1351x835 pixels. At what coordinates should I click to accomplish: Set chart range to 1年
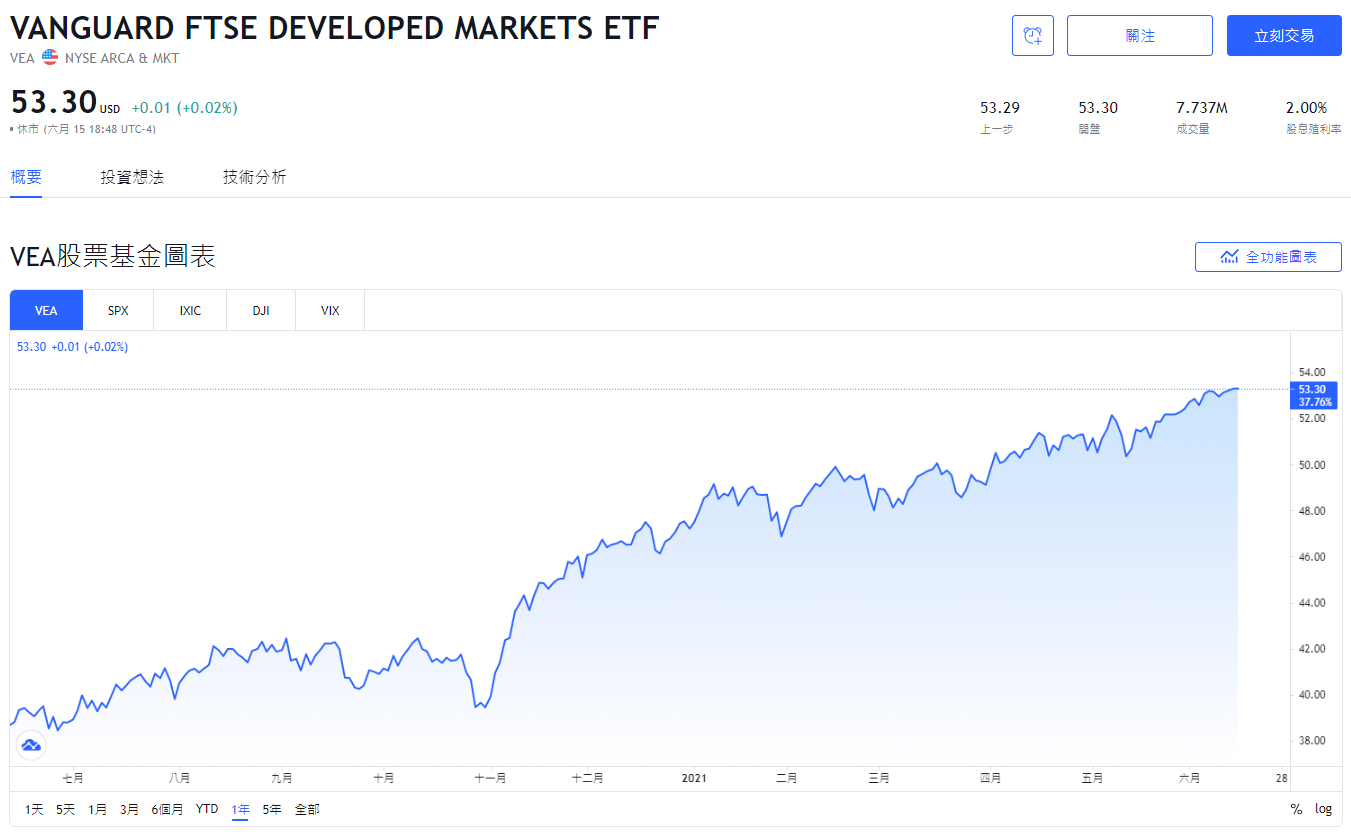(x=240, y=809)
